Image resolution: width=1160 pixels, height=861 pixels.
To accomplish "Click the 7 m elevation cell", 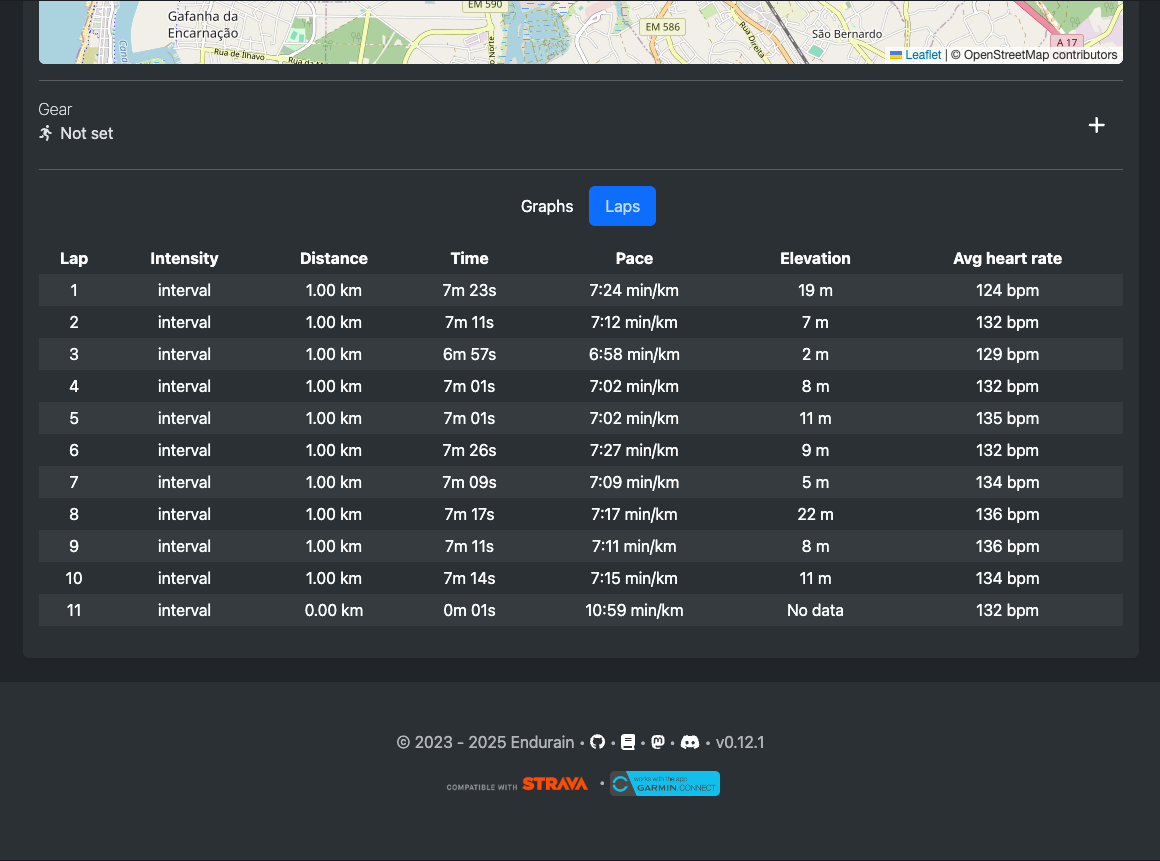I will pos(815,323).
